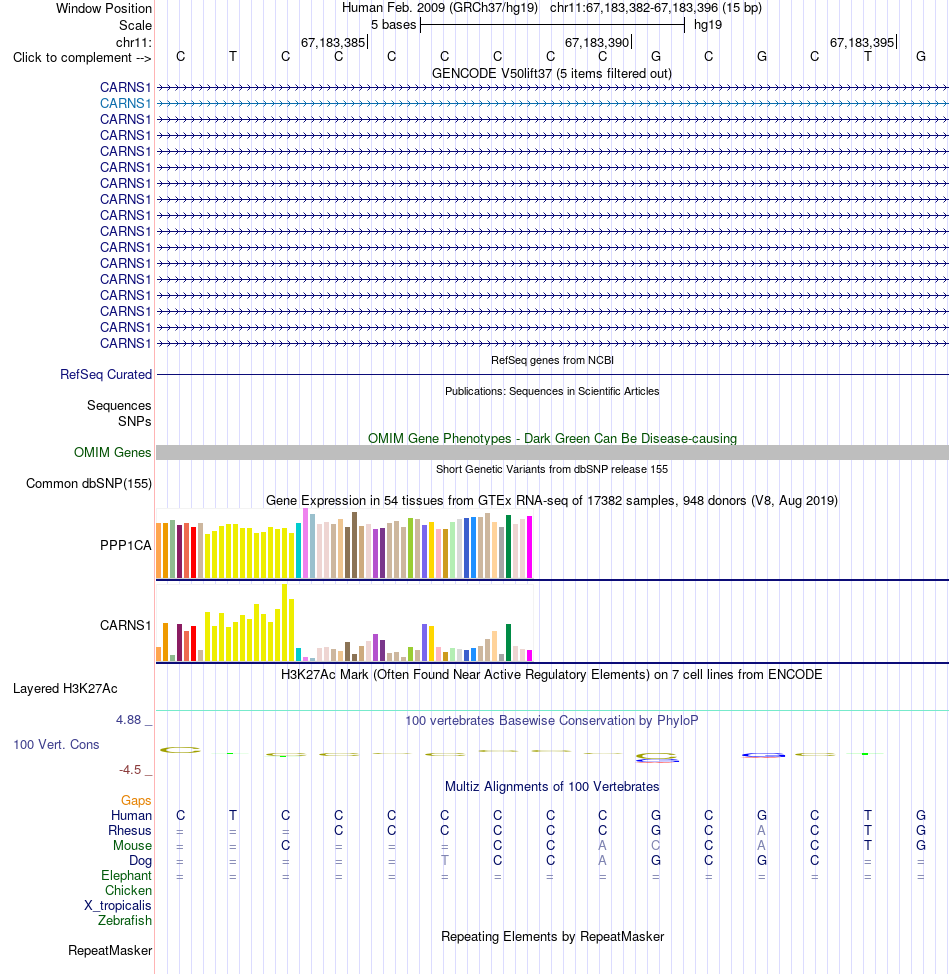Click the gray OMIM Genes item bar
This screenshot has height=974, width=950.
[x=552, y=452]
